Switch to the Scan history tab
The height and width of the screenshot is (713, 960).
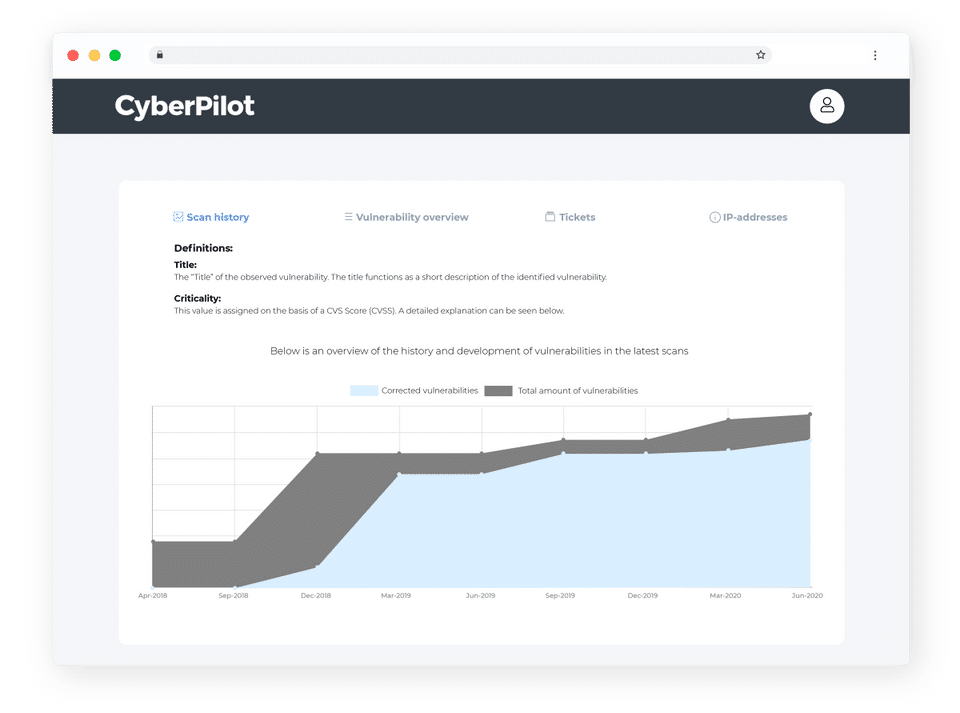point(211,217)
